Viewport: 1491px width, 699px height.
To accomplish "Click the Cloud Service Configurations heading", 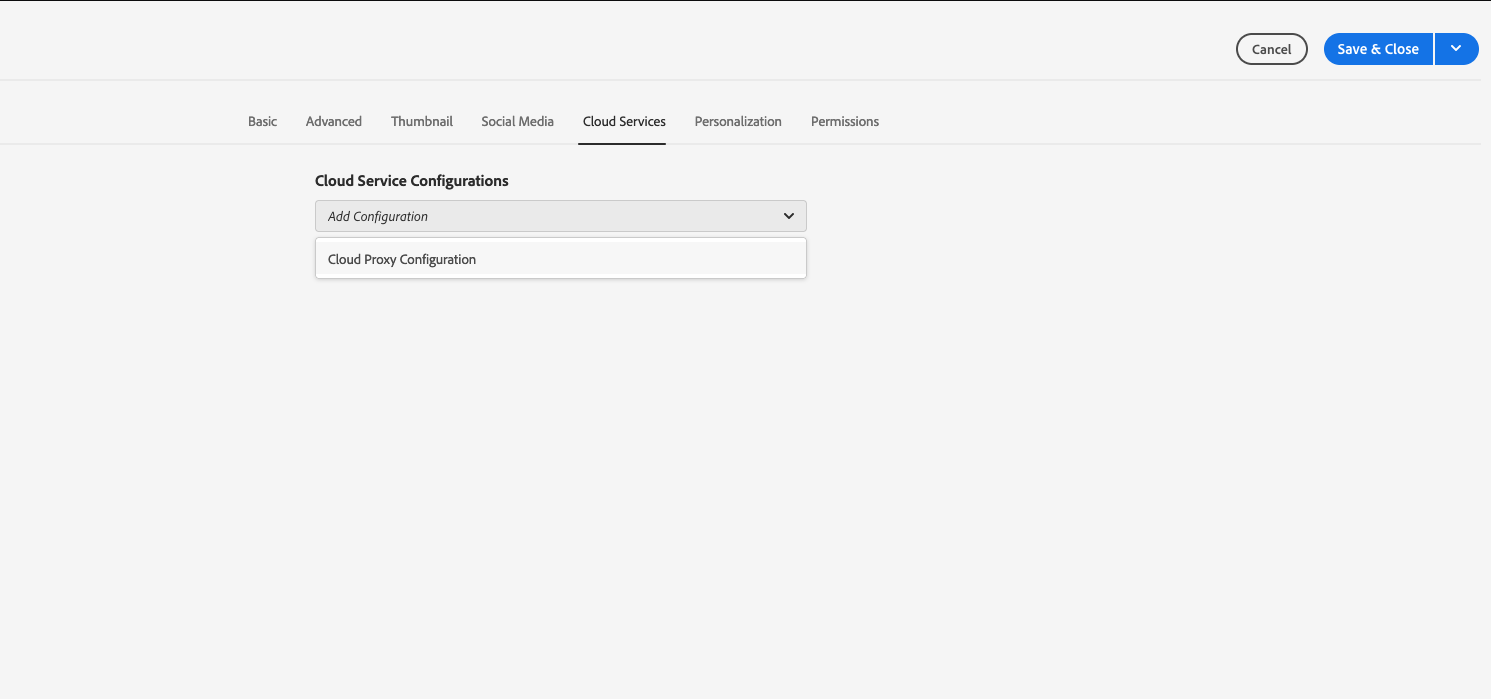I will click(x=412, y=181).
